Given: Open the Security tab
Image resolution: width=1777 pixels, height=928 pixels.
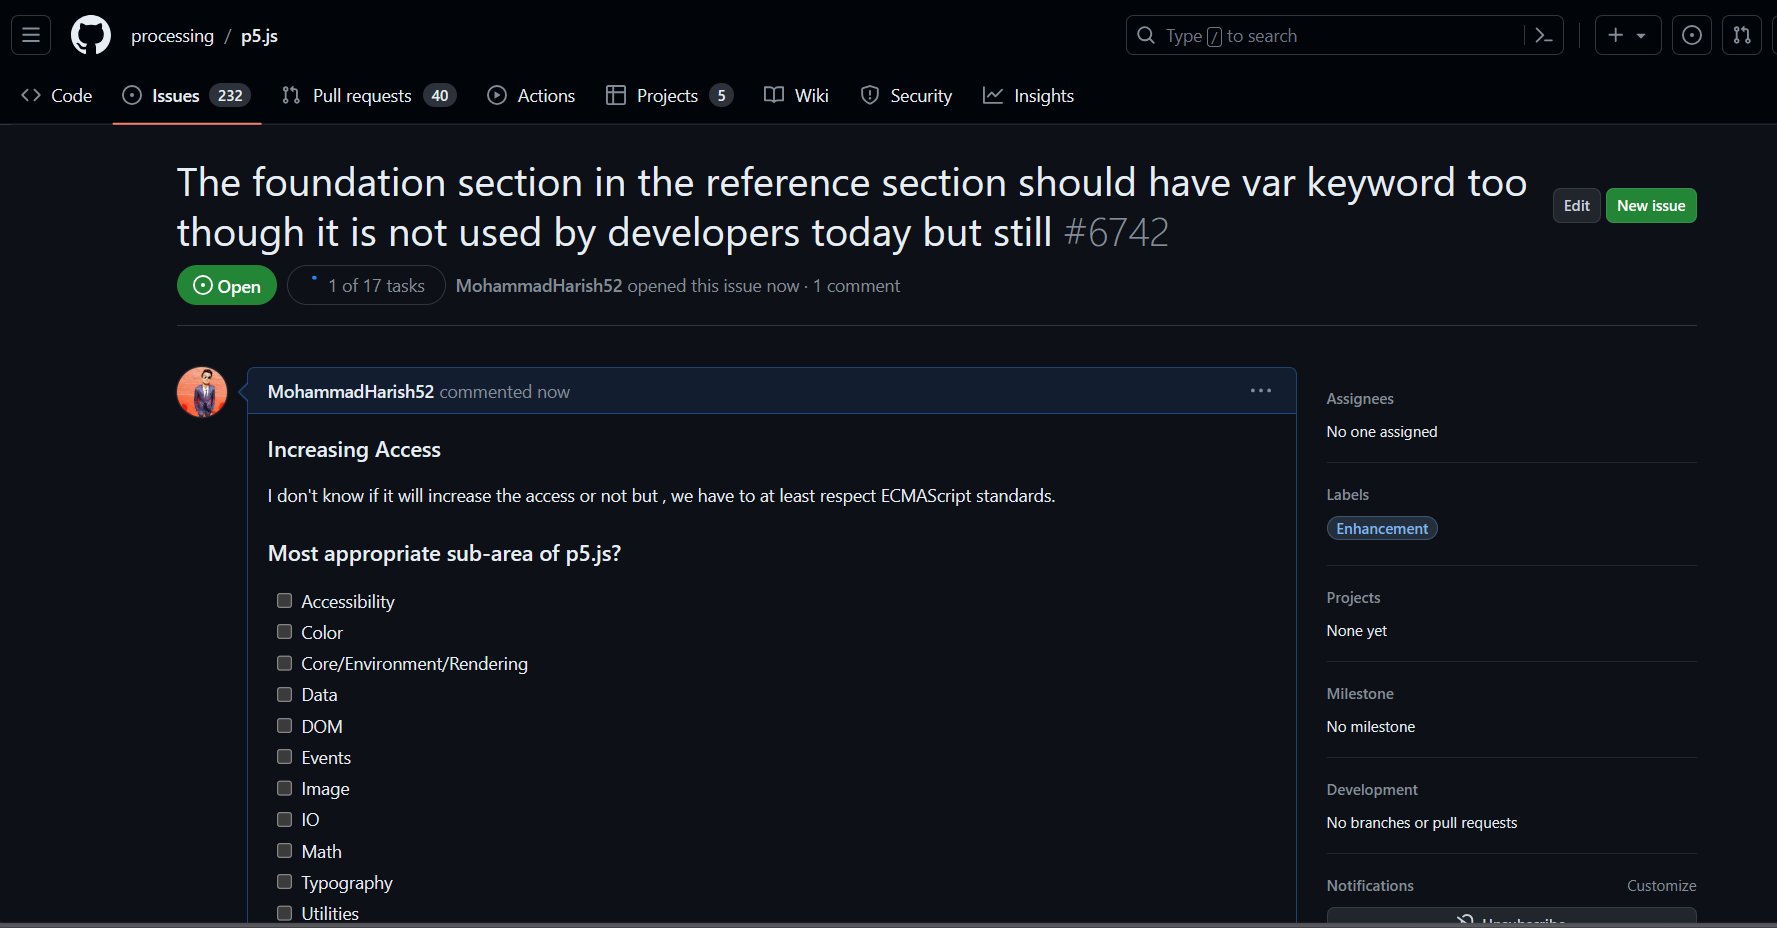Looking at the screenshot, I should [x=907, y=96].
